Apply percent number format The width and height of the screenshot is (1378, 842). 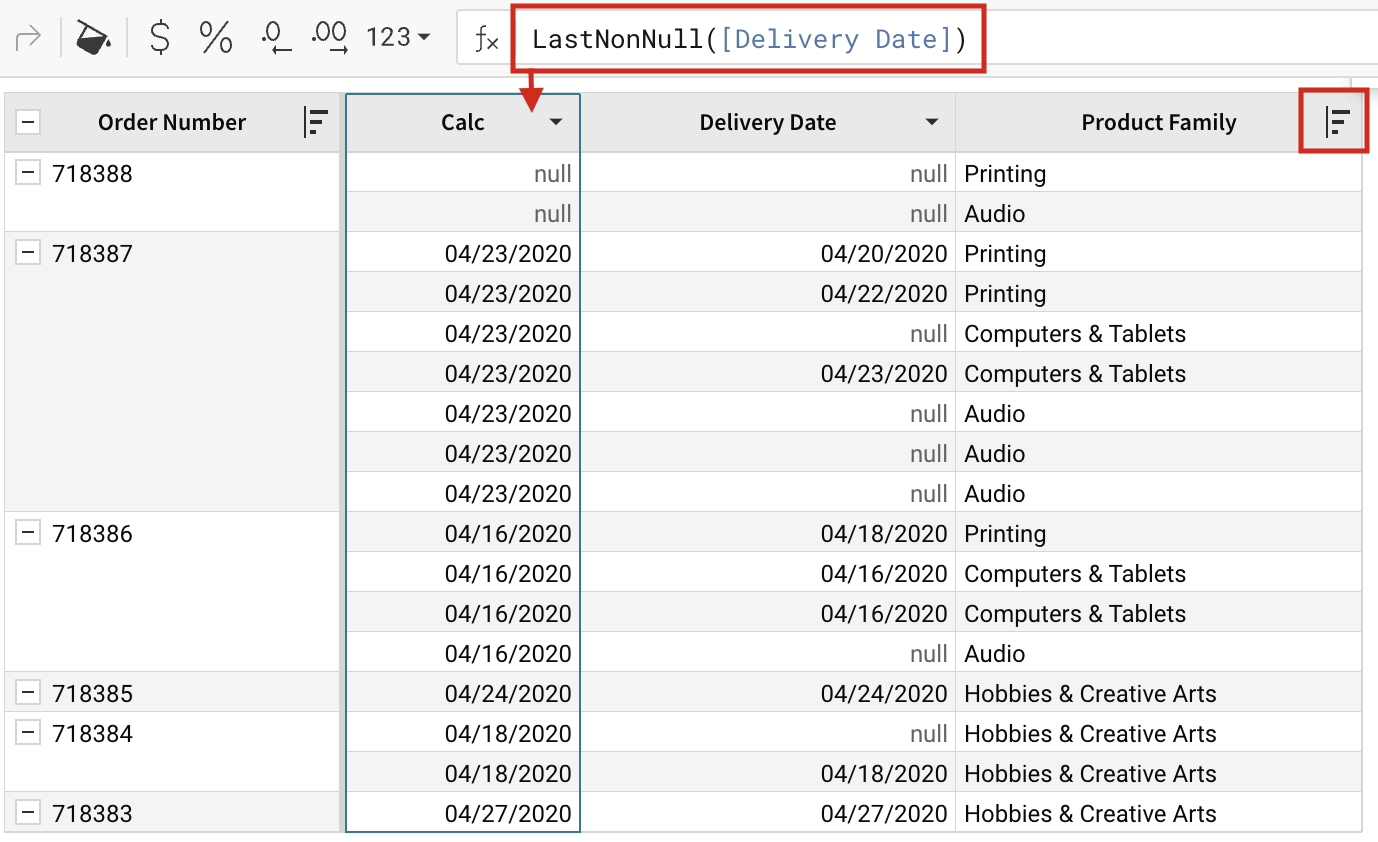pos(215,38)
